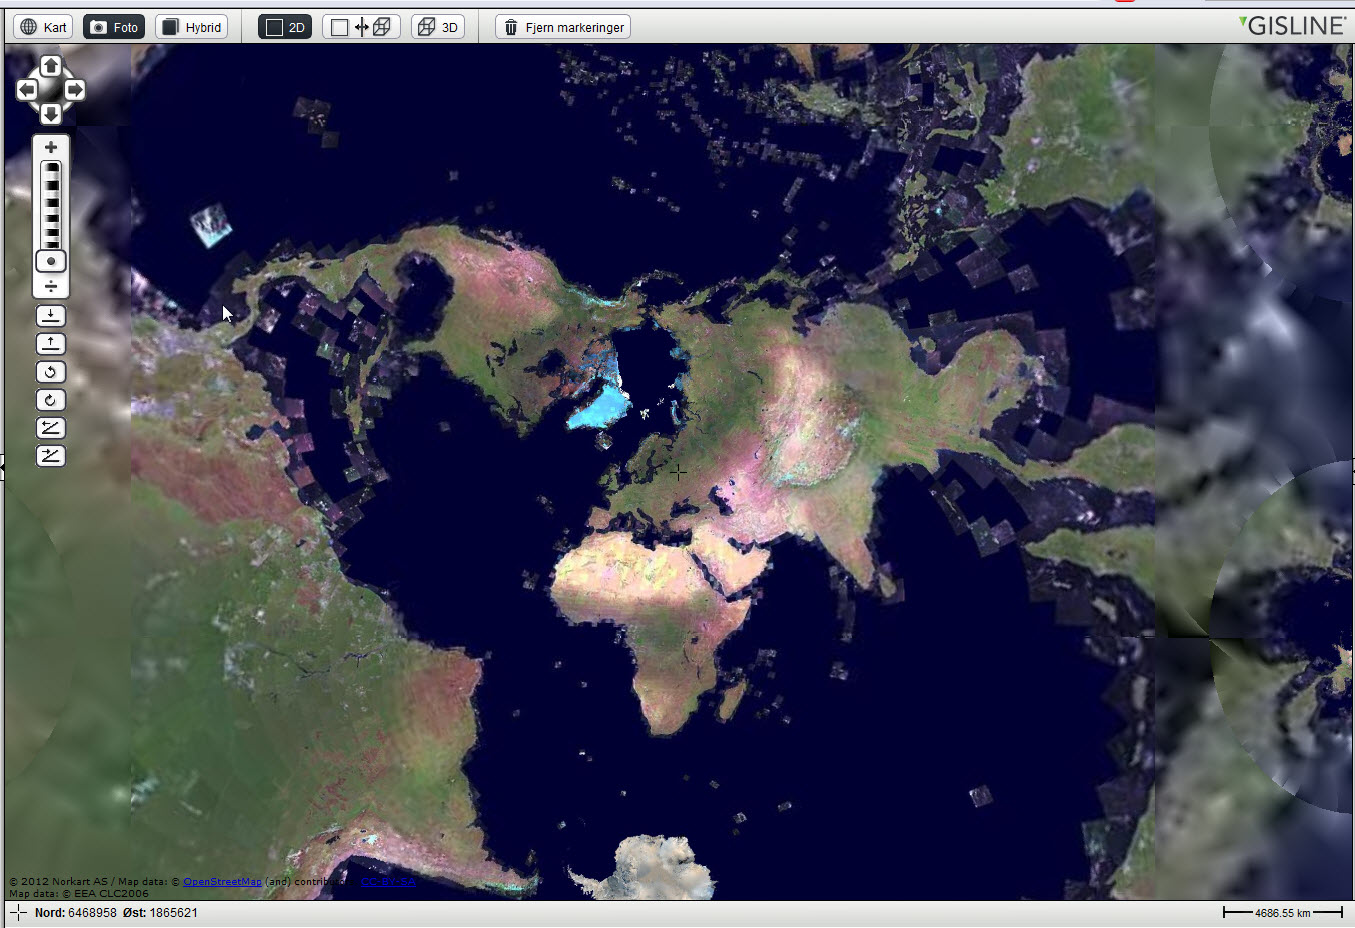Click the tilt-up arrow icon
Image resolution: width=1355 pixels, height=928 pixels.
point(51,344)
